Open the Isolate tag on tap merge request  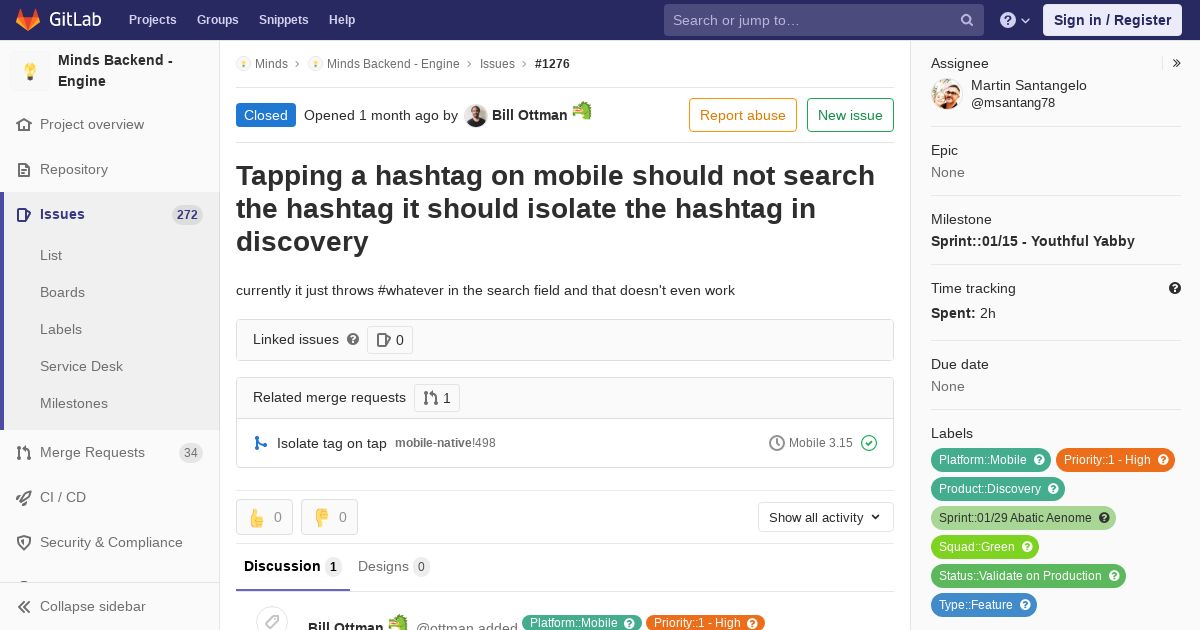click(x=332, y=443)
